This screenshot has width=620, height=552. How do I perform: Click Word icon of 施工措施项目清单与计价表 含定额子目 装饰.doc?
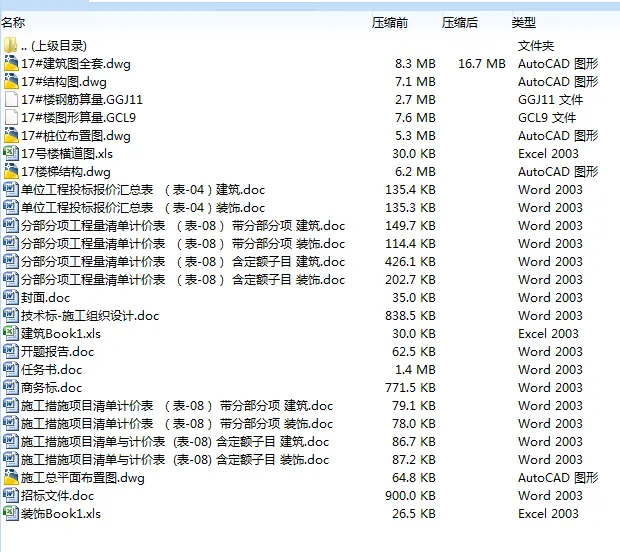point(11,459)
